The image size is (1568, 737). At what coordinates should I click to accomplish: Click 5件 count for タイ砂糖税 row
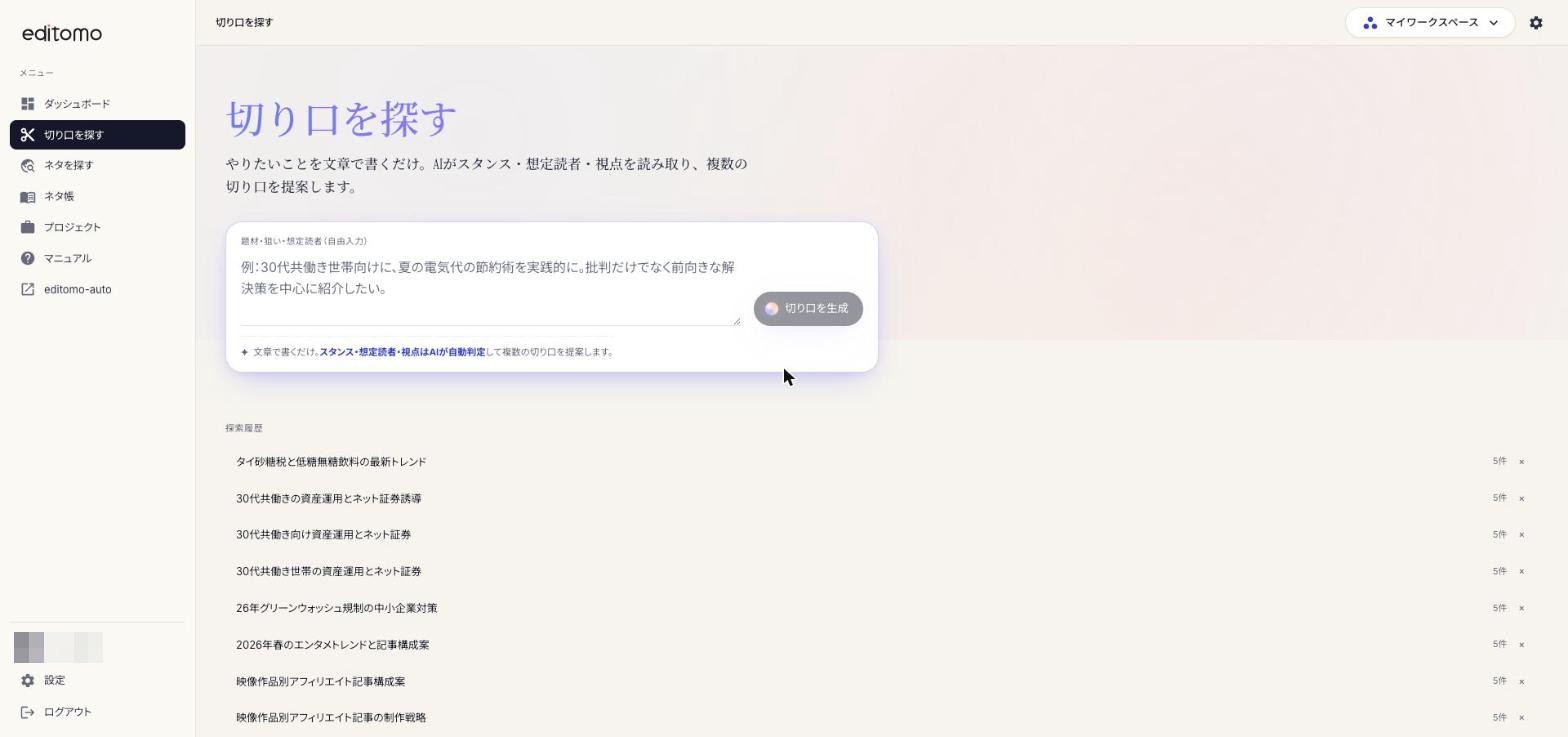[x=1499, y=462]
